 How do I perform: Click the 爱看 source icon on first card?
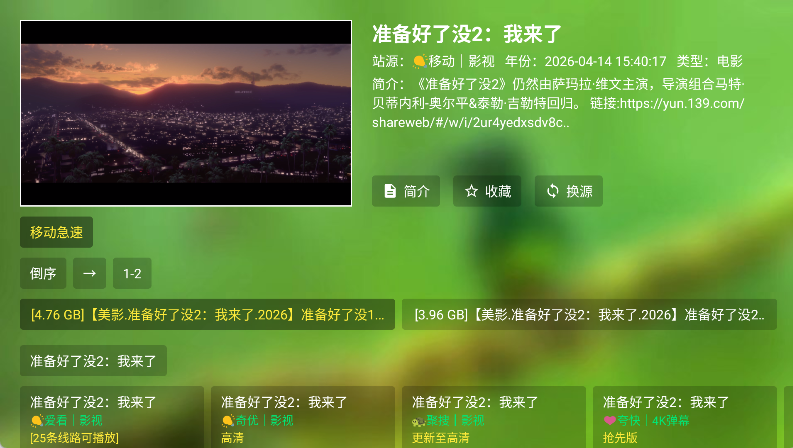[x=37, y=421]
